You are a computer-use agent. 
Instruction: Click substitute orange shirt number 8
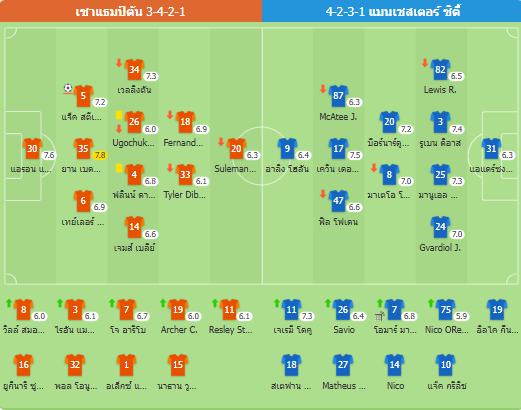[23, 310]
